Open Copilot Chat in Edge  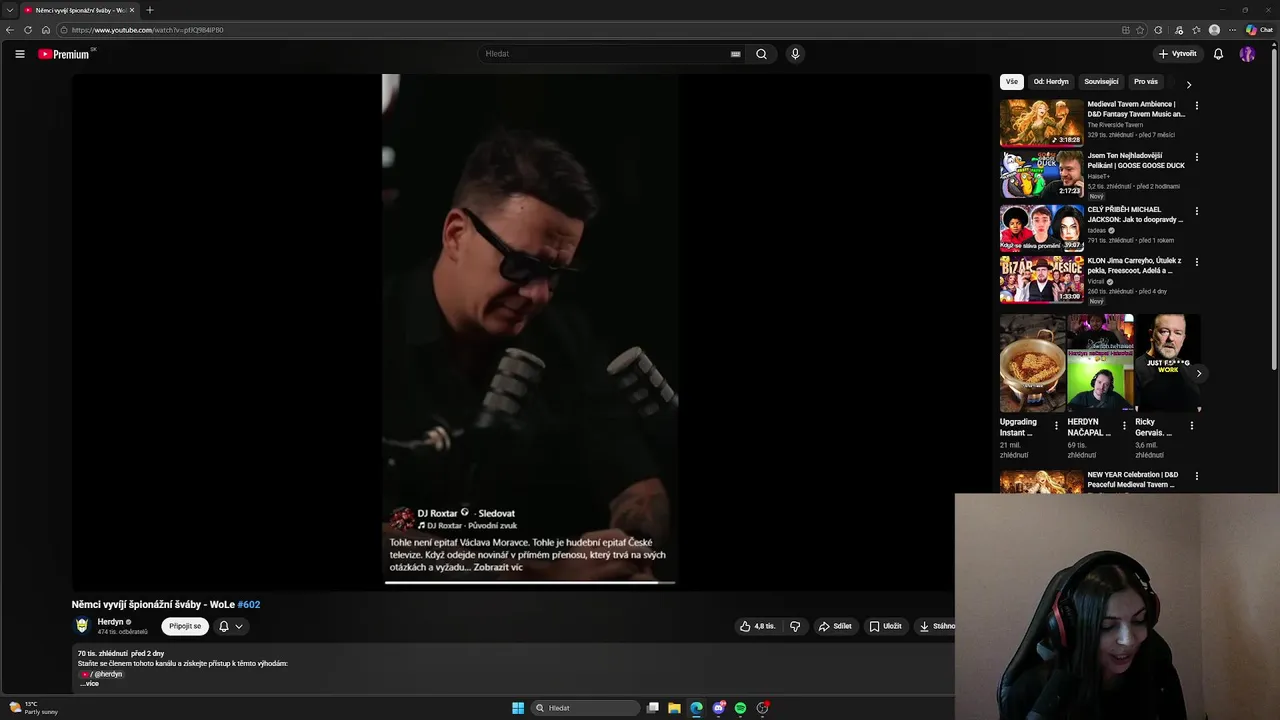point(1259,30)
